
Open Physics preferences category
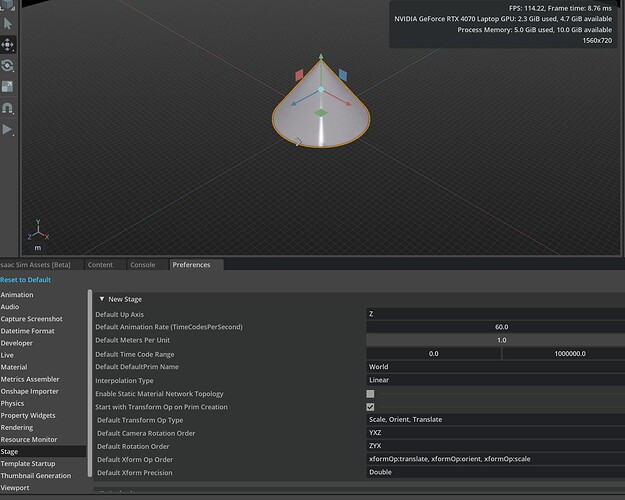click(x=12, y=403)
